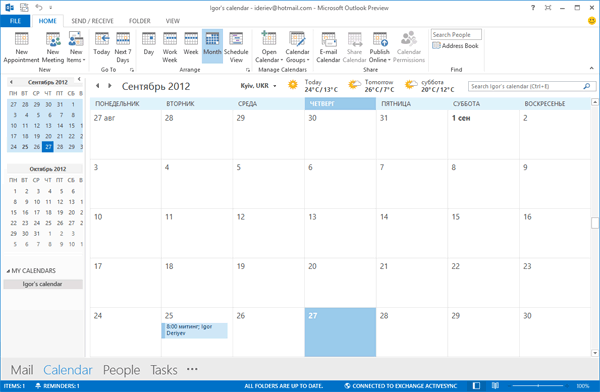Create a New Meeting

(53, 47)
